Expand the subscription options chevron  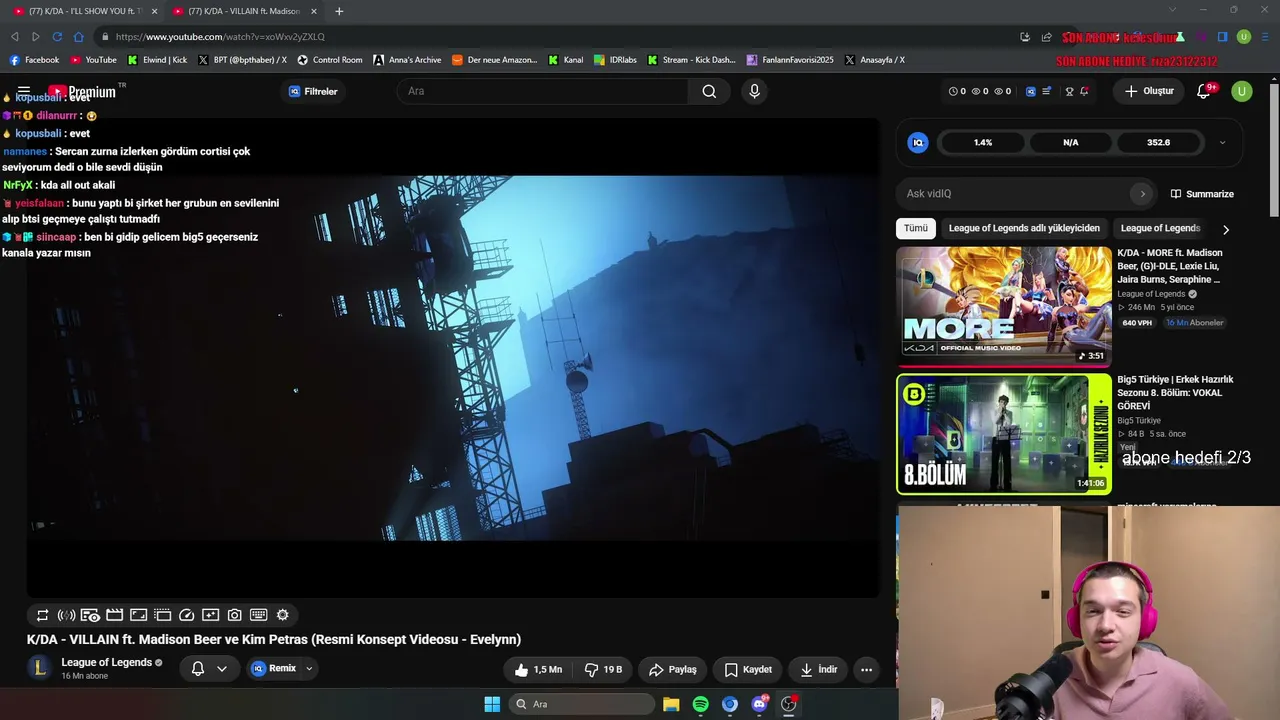(222, 669)
